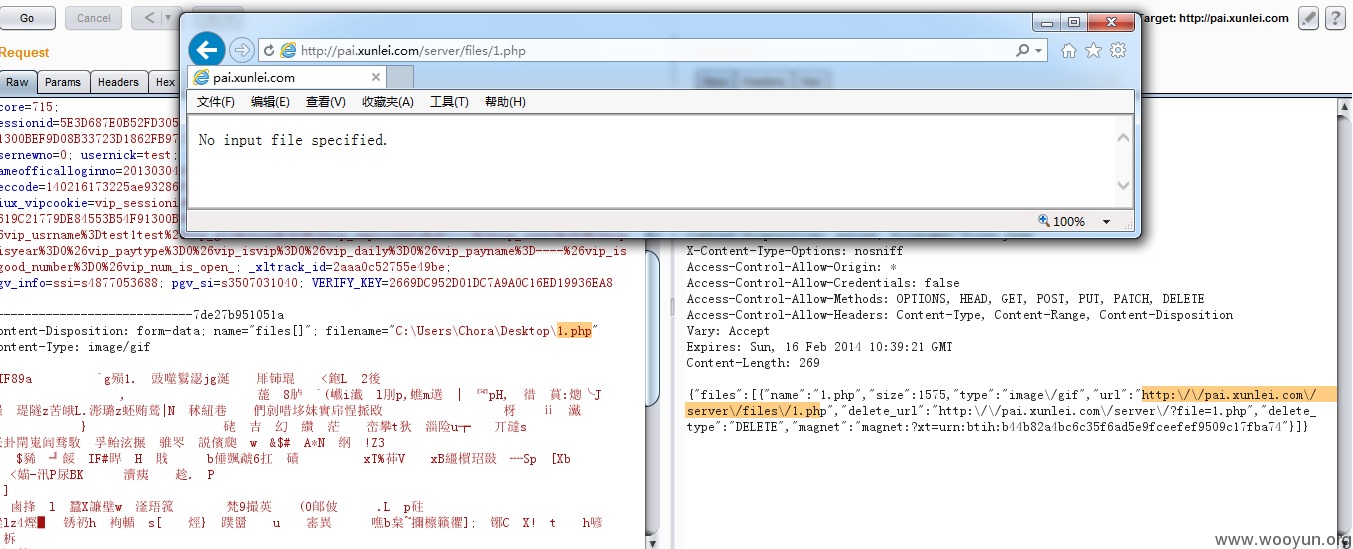Click the pencil edit target icon
Viewport: 1353px width, 549px height.
click(x=1308, y=18)
